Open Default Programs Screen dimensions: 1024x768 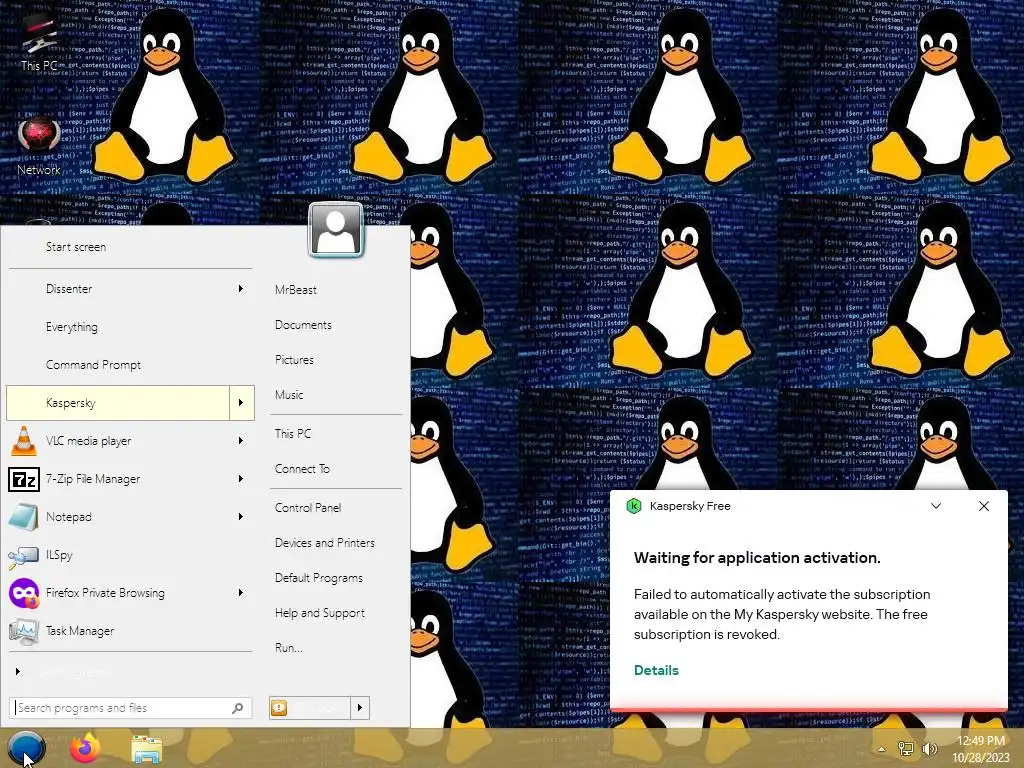[x=319, y=578]
